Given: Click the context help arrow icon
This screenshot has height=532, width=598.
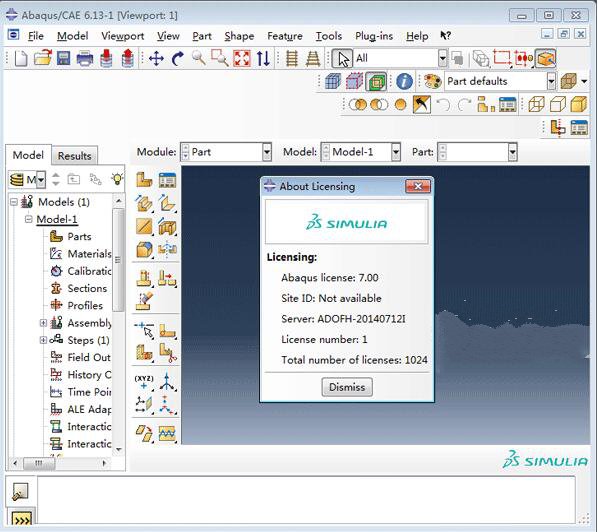Looking at the screenshot, I should (445, 36).
